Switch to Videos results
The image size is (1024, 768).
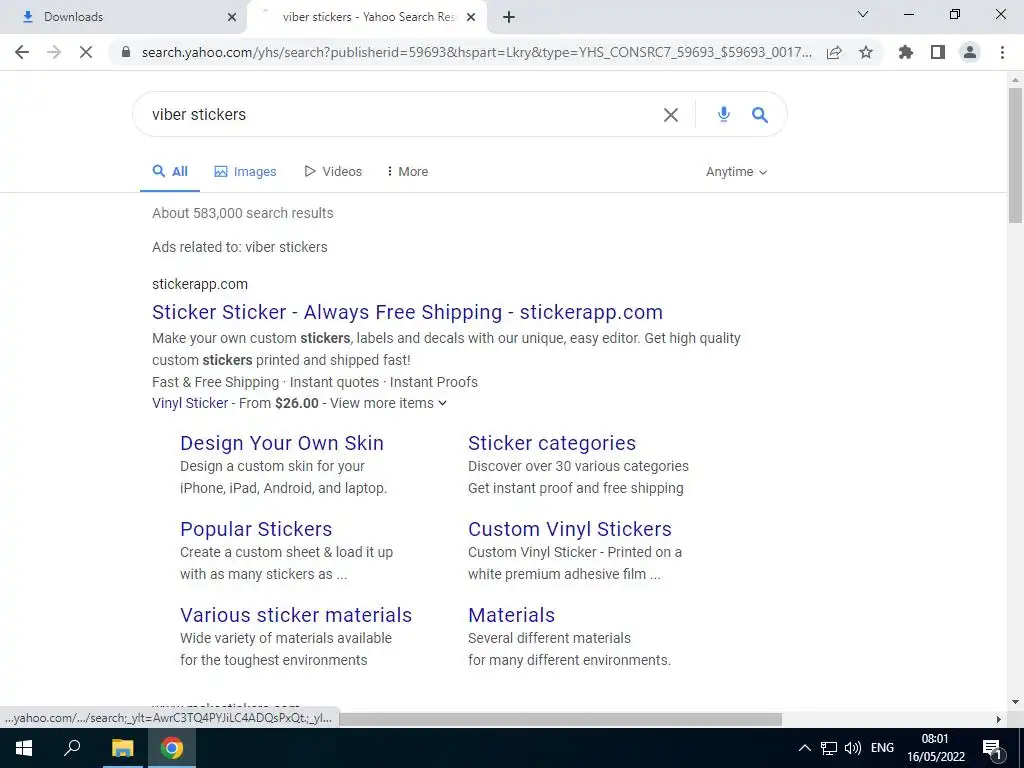pos(333,172)
